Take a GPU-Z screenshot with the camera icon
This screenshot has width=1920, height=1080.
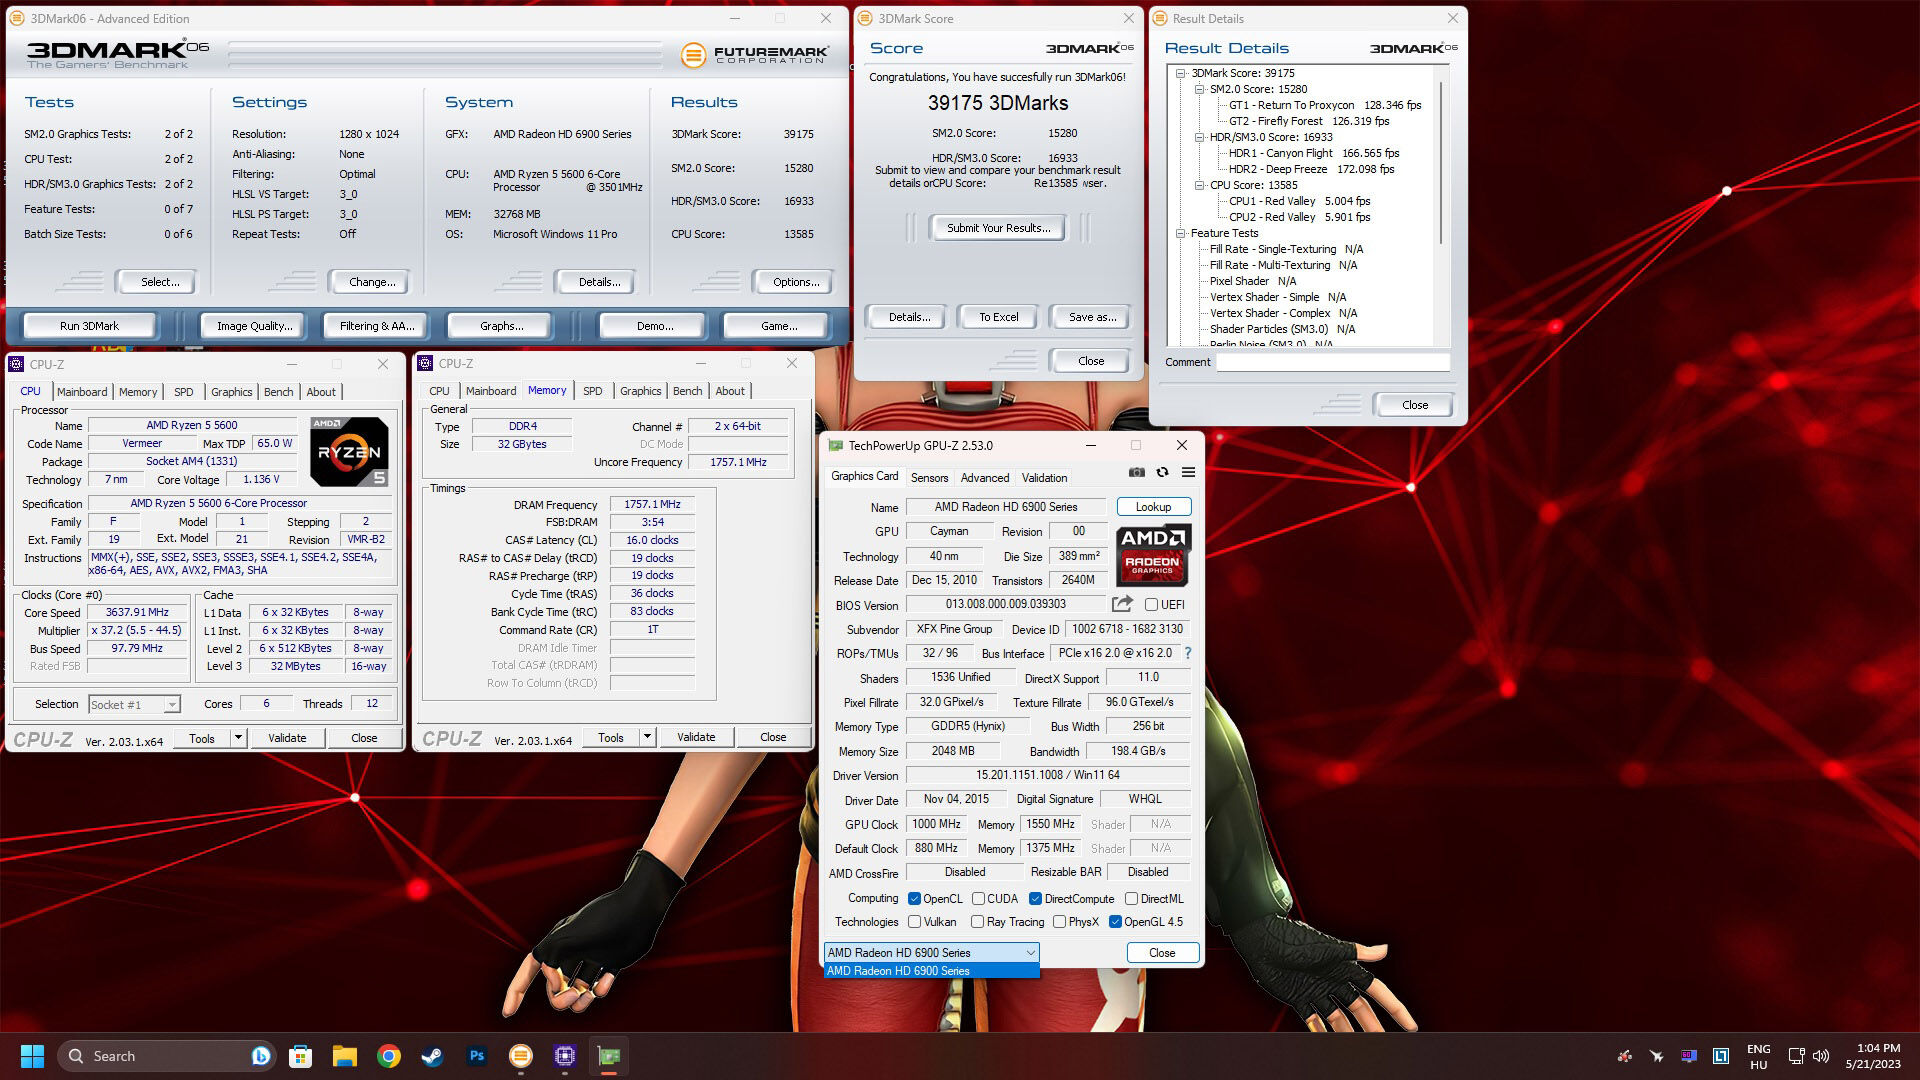(x=1137, y=473)
